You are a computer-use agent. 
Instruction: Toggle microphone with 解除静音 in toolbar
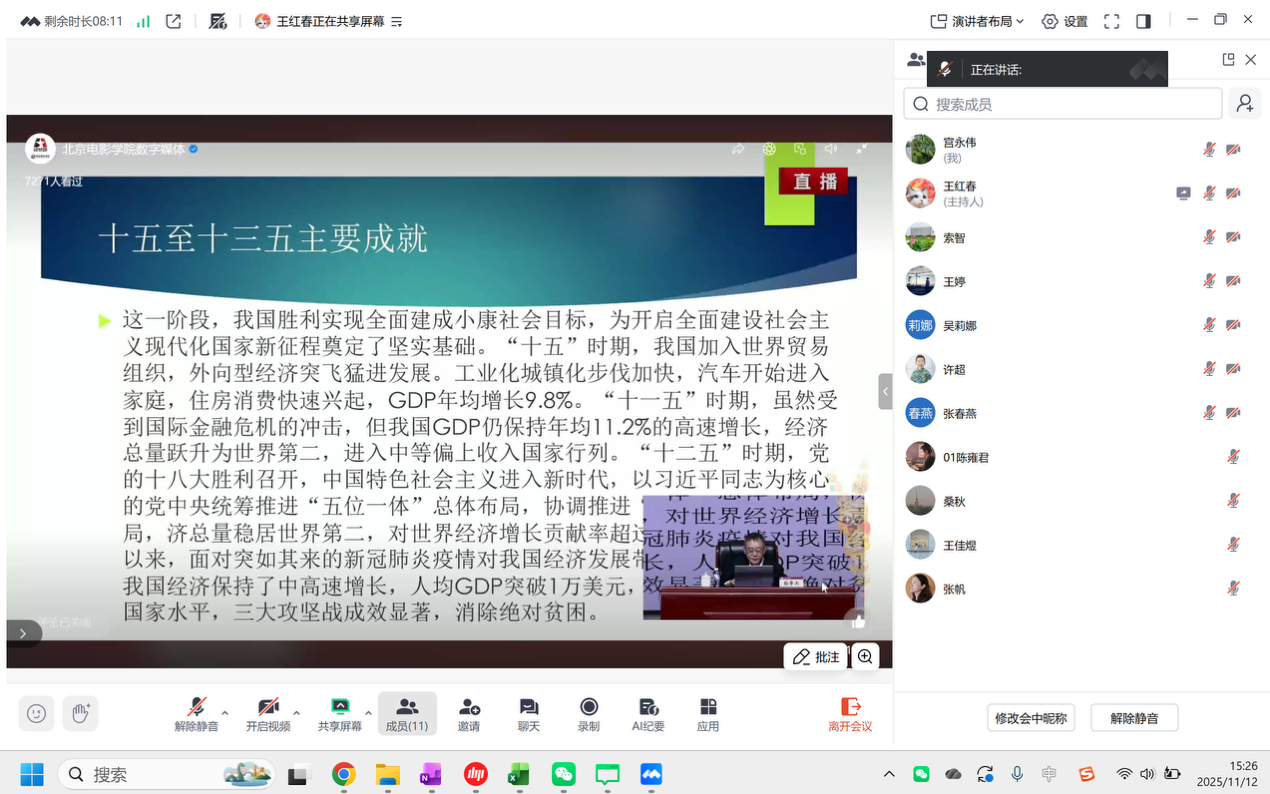196,714
